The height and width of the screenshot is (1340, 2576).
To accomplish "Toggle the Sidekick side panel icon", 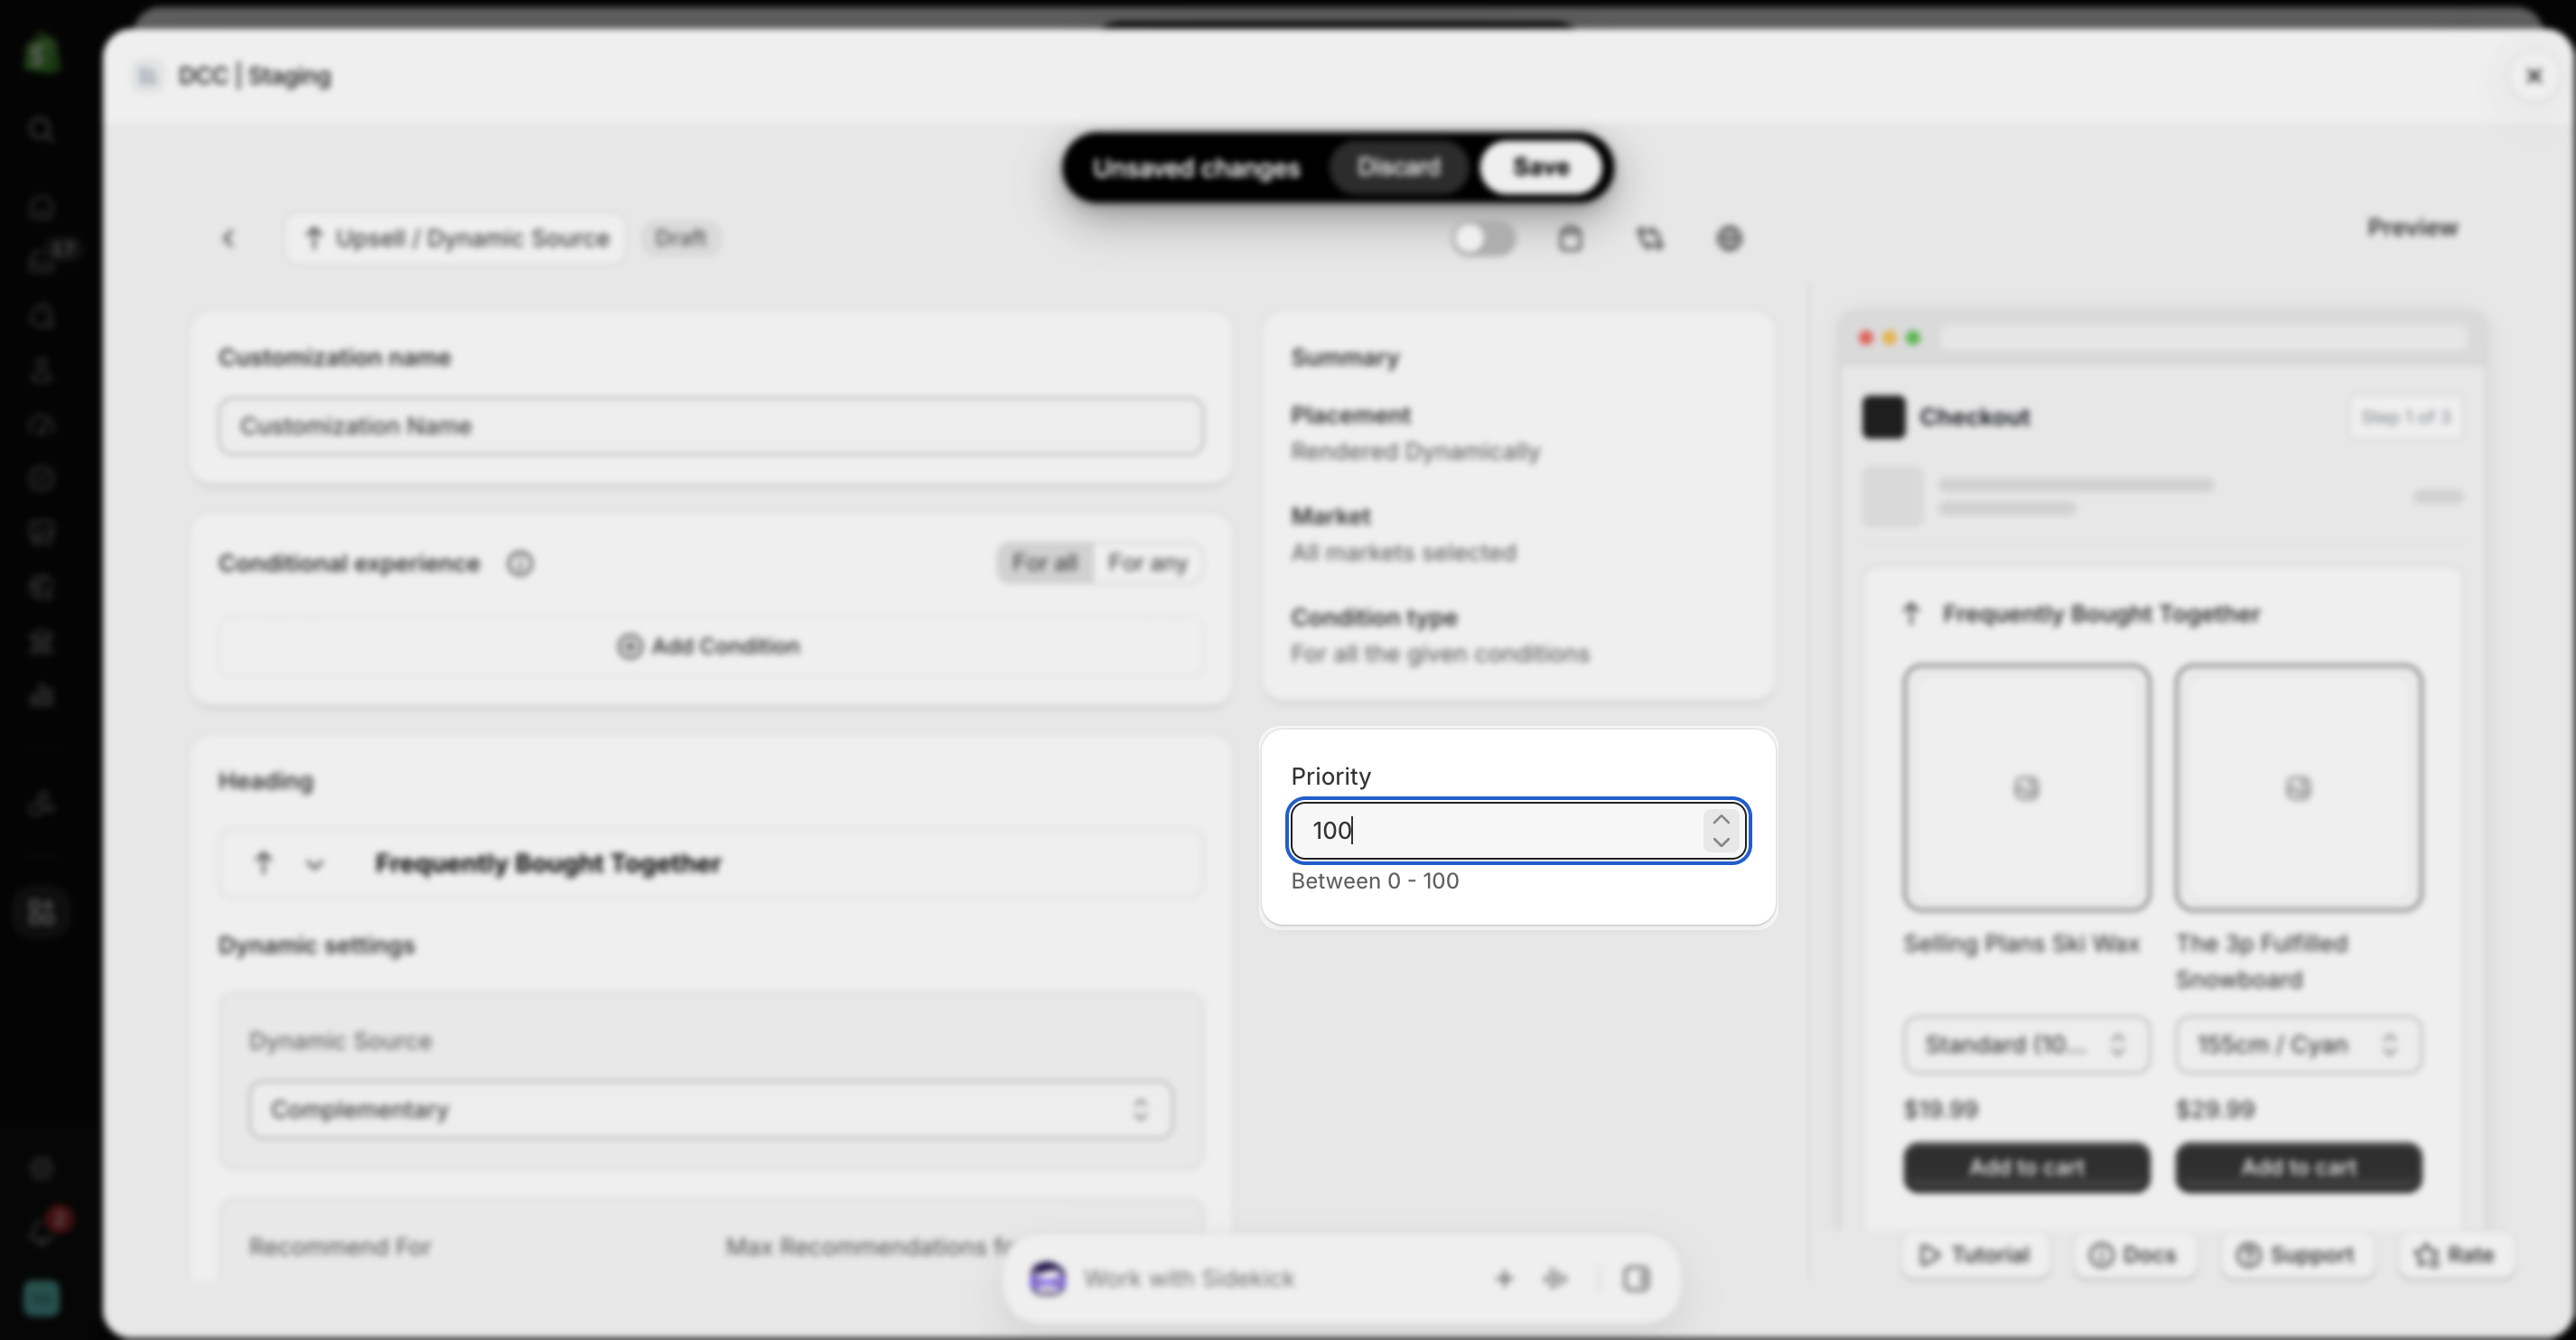I will 1636,1279.
